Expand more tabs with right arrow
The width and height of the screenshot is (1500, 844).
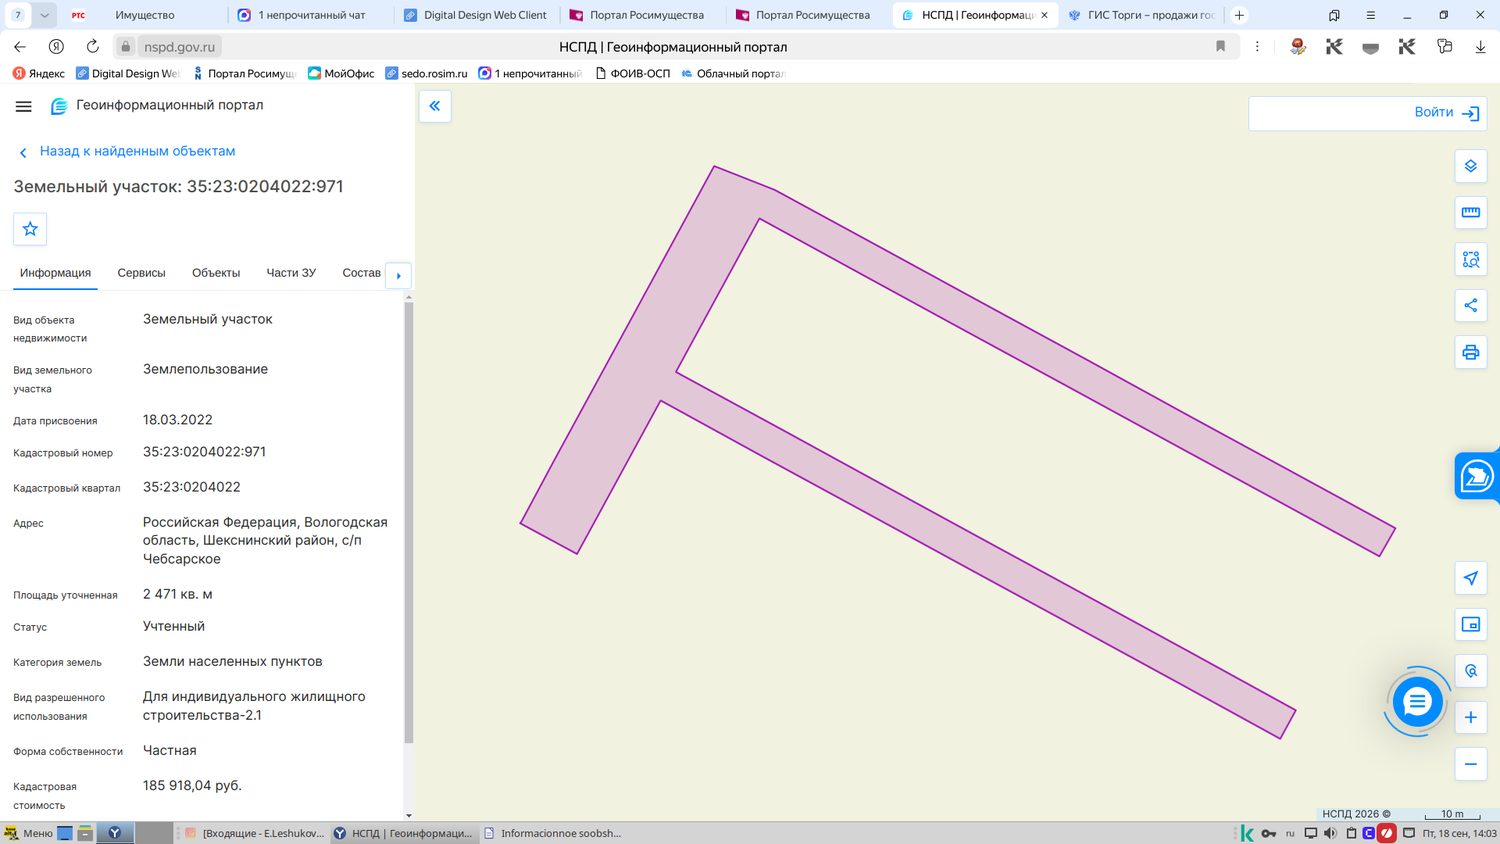pos(398,275)
